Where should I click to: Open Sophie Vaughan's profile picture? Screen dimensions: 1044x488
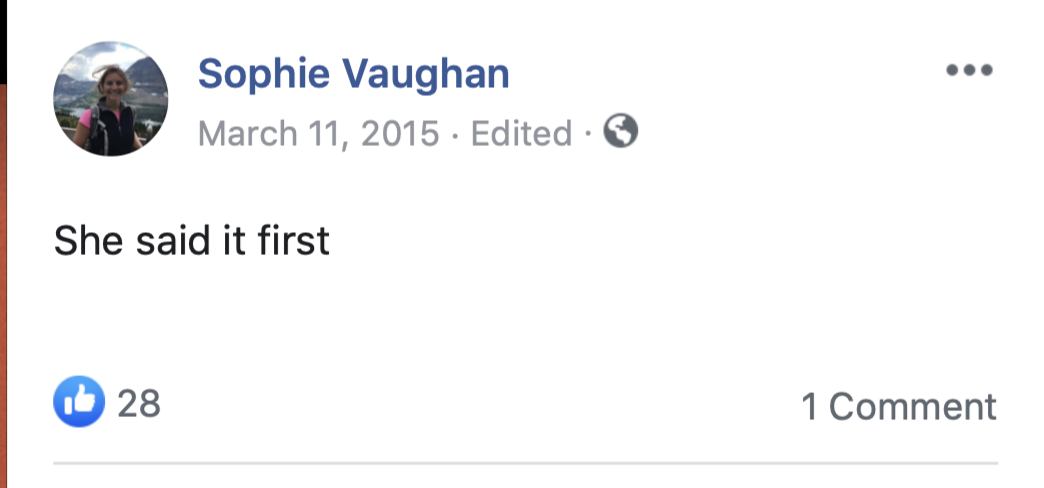[110, 99]
